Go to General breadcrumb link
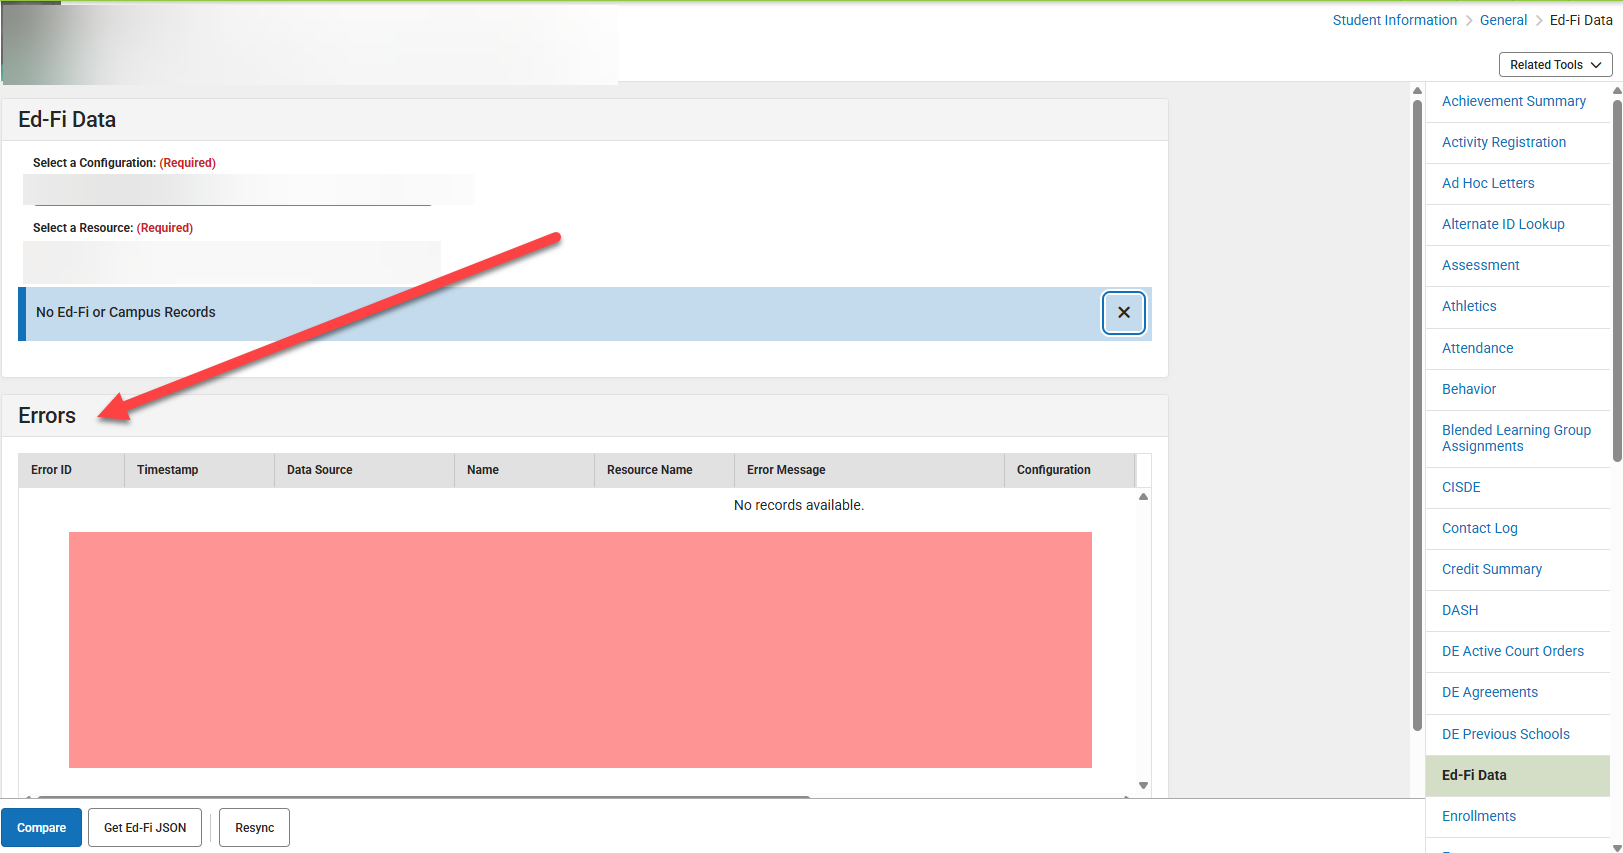 (1503, 20)
